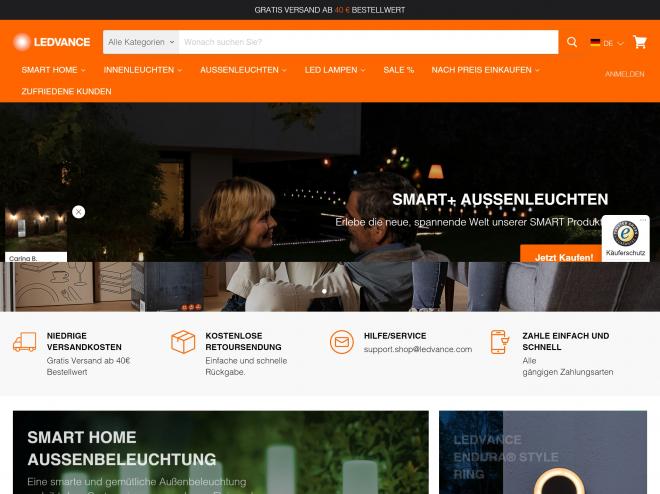660x494 pixels.
Task: Open the DE language selector
Action: [607, 43]
